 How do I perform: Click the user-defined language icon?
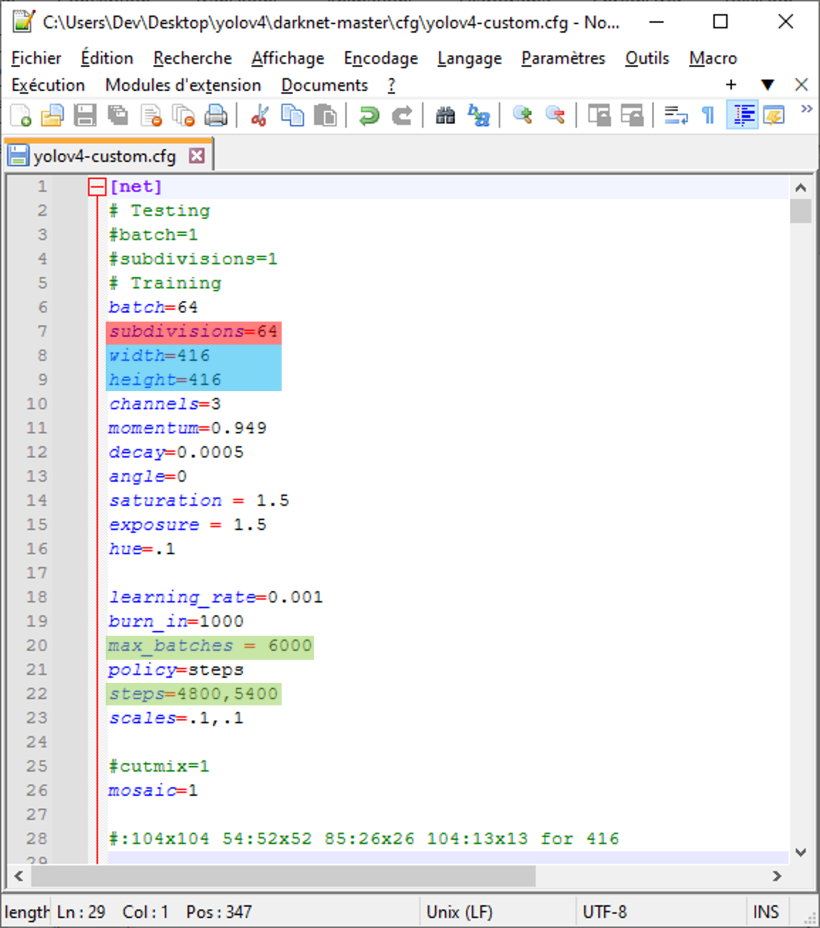(x=774, y=115)
